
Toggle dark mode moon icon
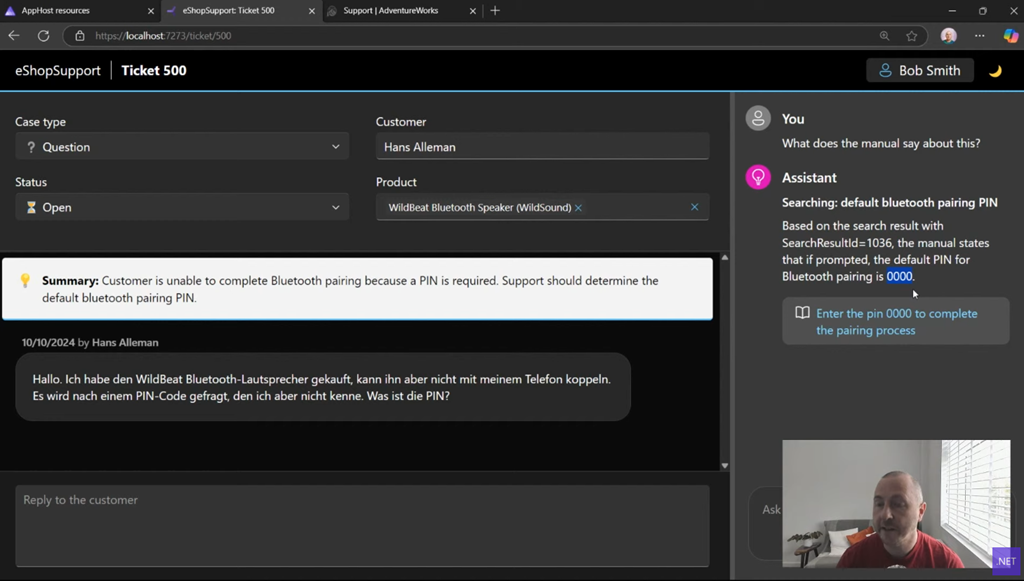[x=995, y=71]
